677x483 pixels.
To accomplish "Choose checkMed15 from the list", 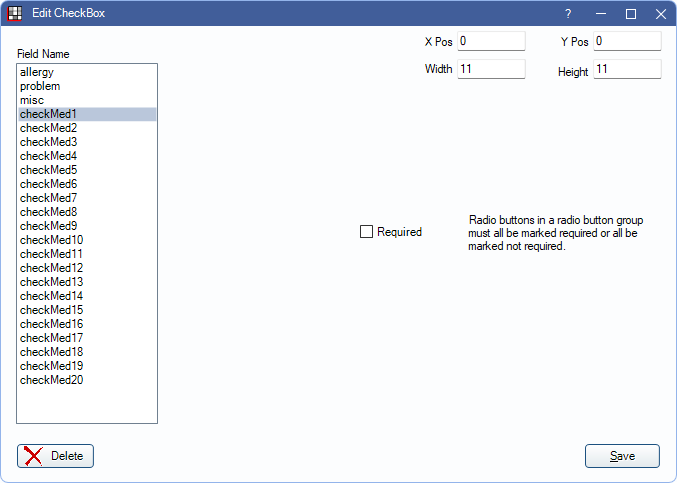I will [x=51, y=310].
